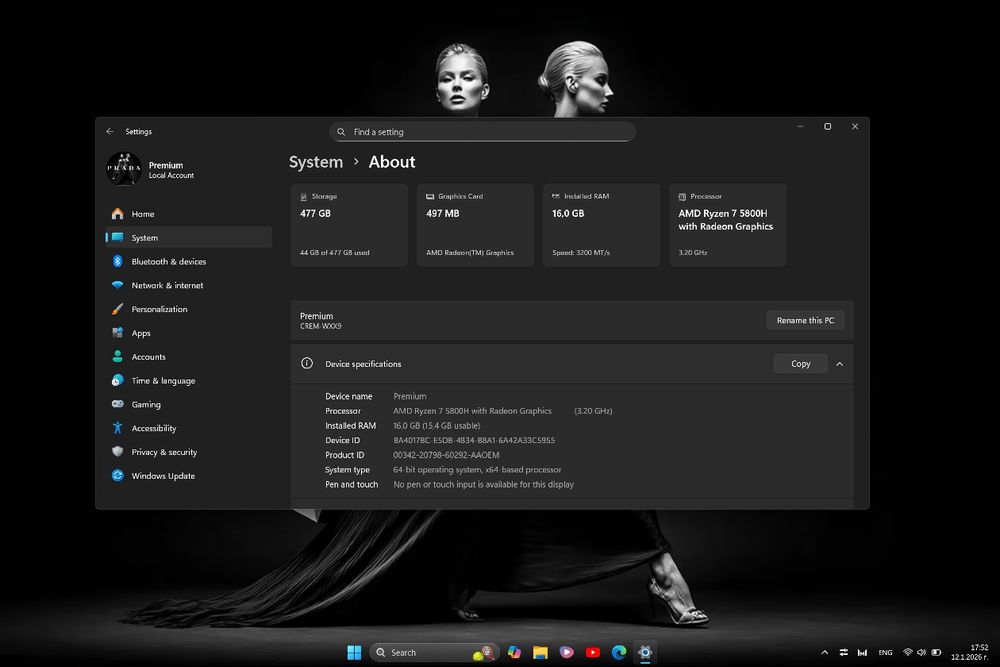Go to Network & internet settings
1000x667 pixels.
167,286
